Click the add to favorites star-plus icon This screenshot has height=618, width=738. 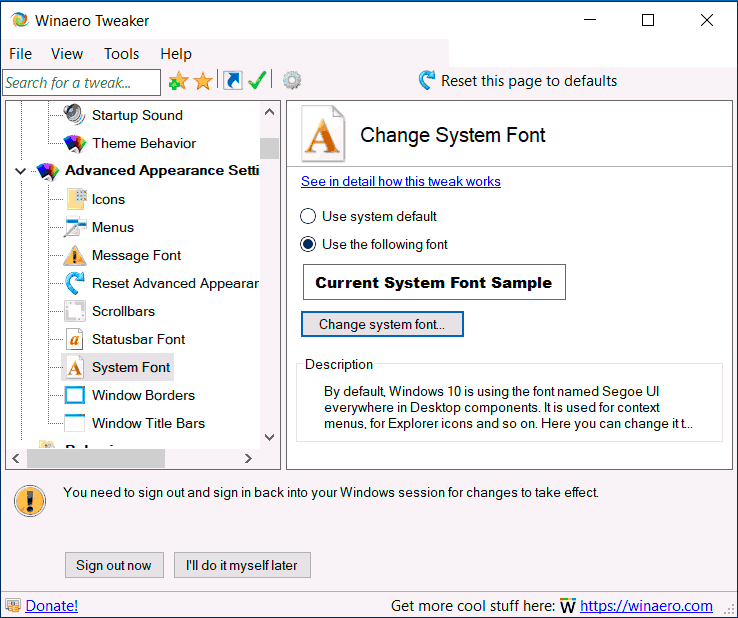tap(178, 81)
